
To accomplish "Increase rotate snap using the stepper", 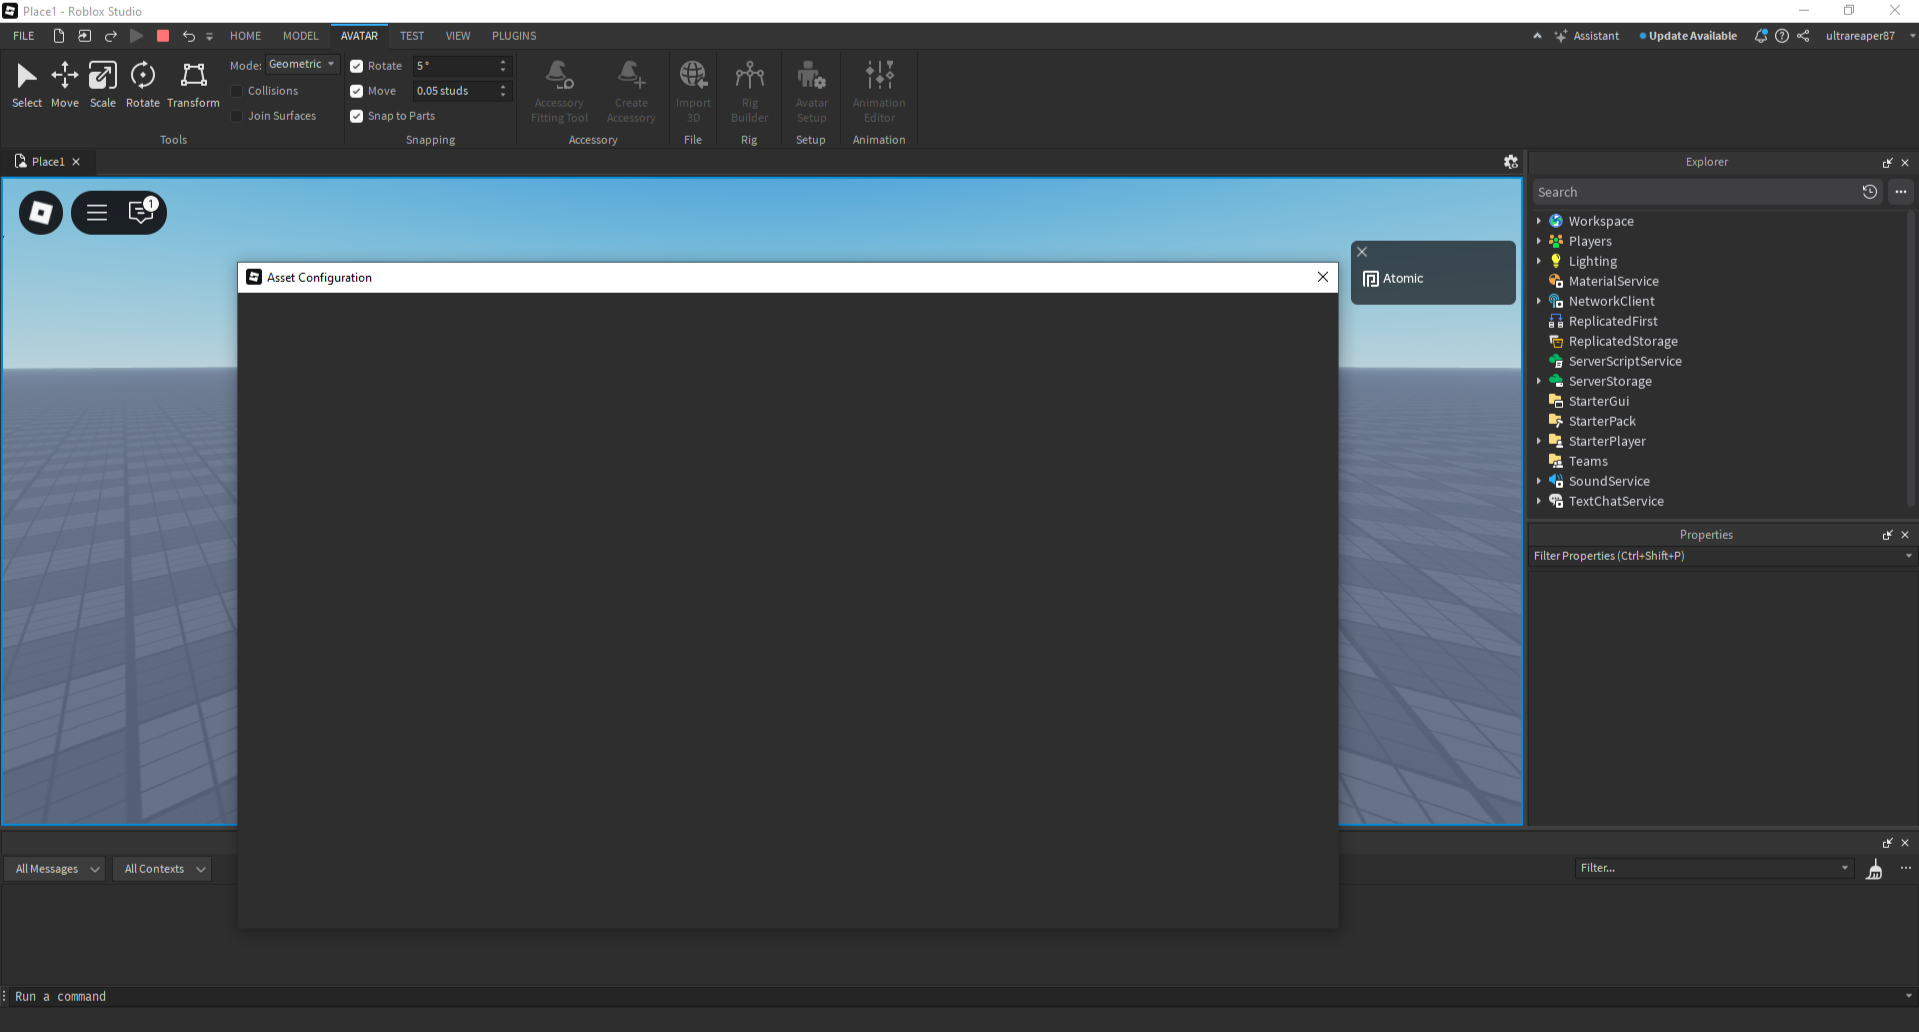I will [x=503, y=61].
